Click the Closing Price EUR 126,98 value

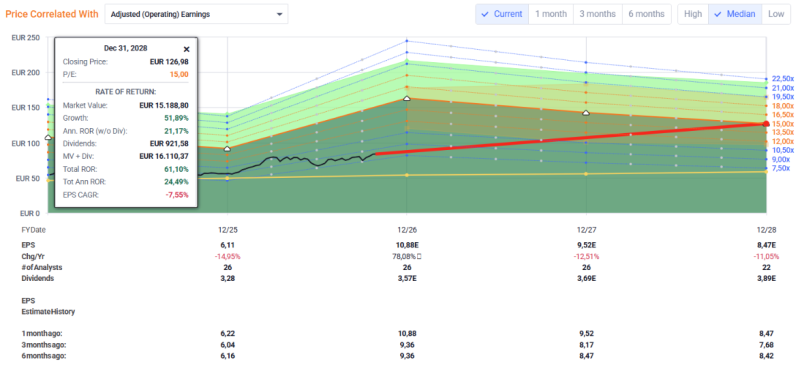tap(168, 62)
